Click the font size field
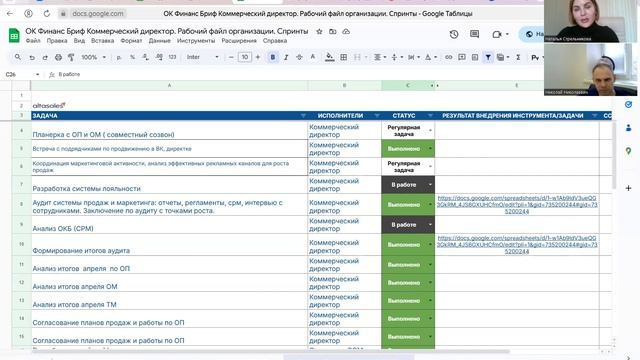The image size is (640, 360). (x=244, y=58)
